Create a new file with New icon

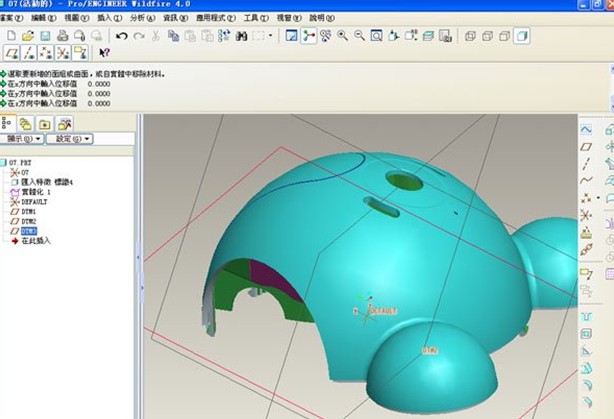click(11, 36)
